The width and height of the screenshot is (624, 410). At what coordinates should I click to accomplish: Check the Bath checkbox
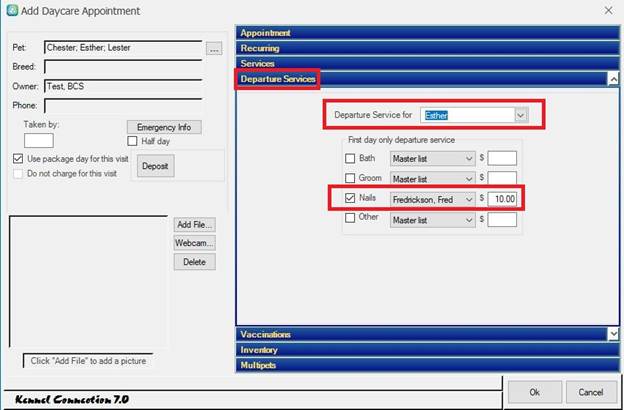tap(350, 158)
